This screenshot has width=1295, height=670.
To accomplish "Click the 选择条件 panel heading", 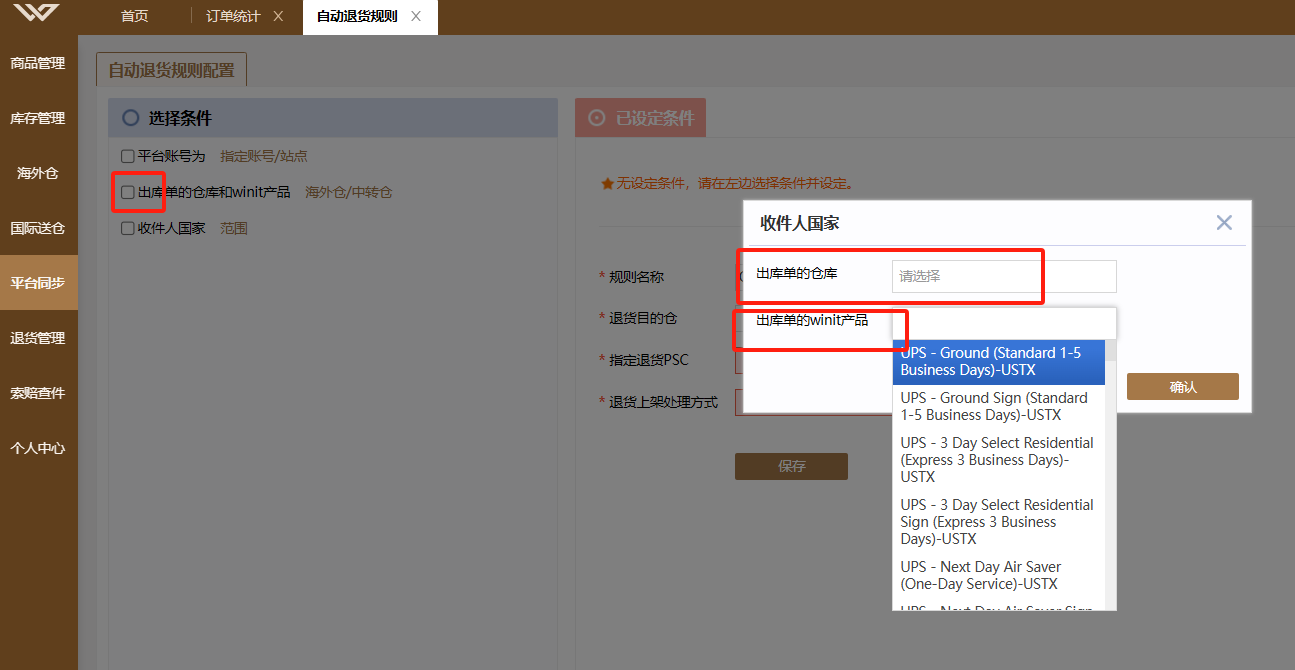I will 180,118.
